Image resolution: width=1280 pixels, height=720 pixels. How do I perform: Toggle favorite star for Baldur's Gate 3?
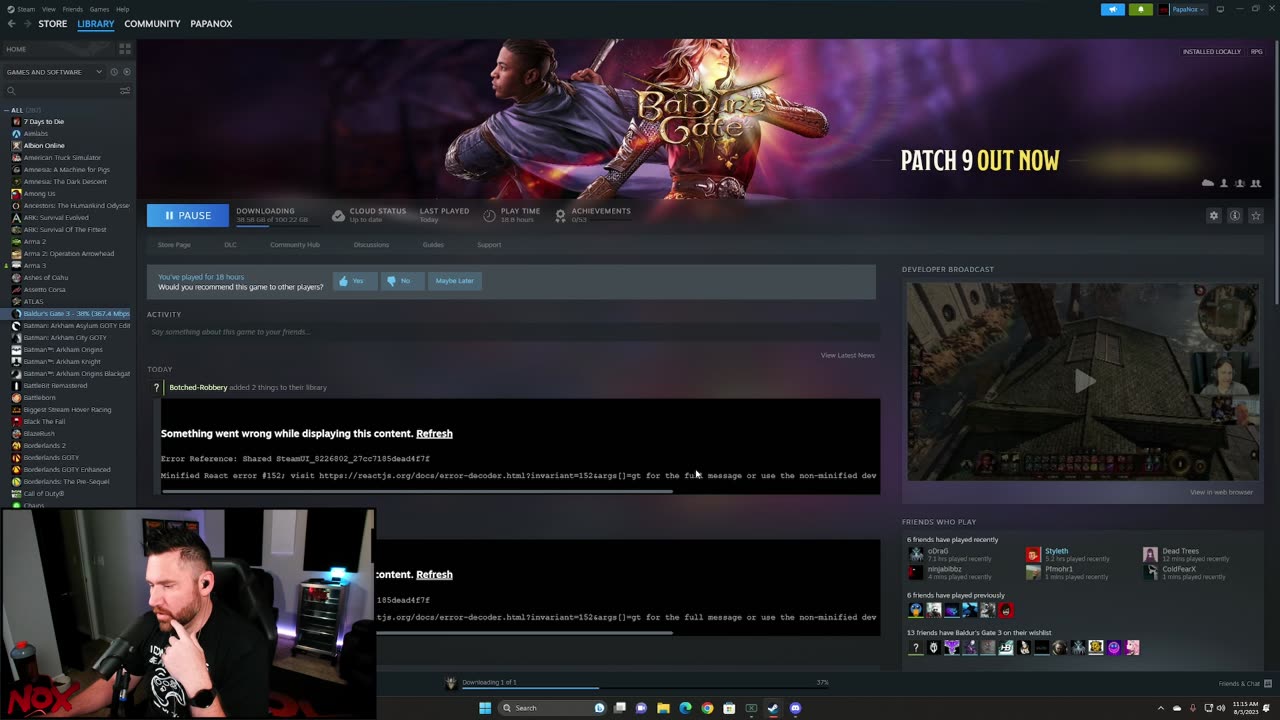pos(1256,215)
